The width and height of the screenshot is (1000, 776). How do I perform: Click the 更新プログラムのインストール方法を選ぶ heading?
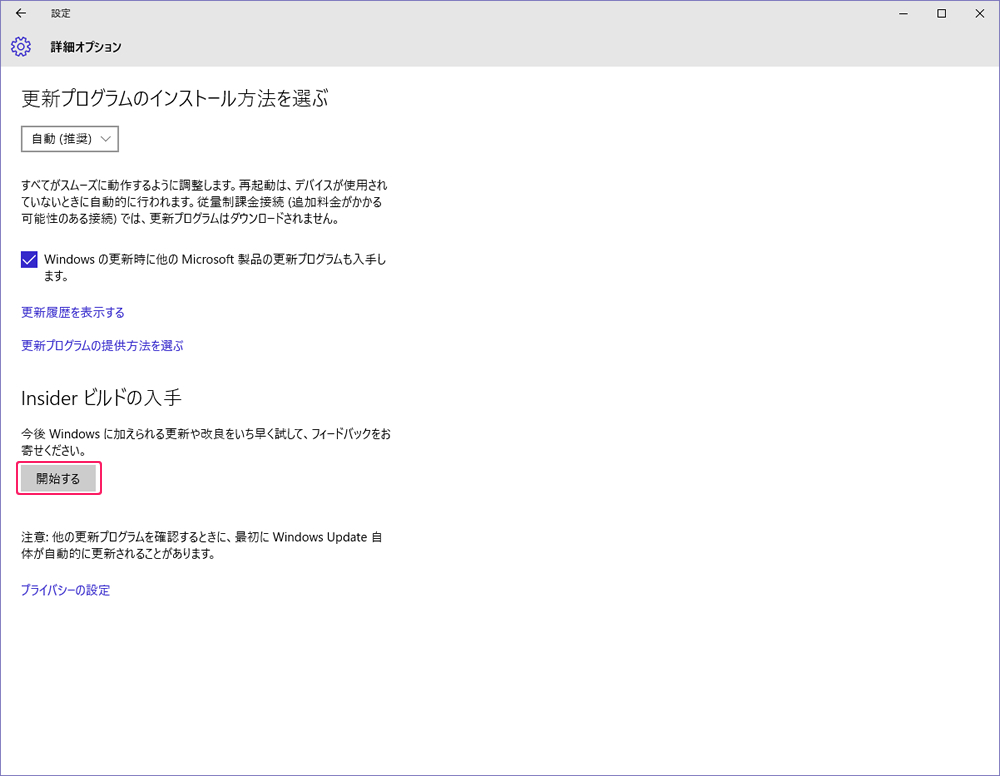pos(175,99)
